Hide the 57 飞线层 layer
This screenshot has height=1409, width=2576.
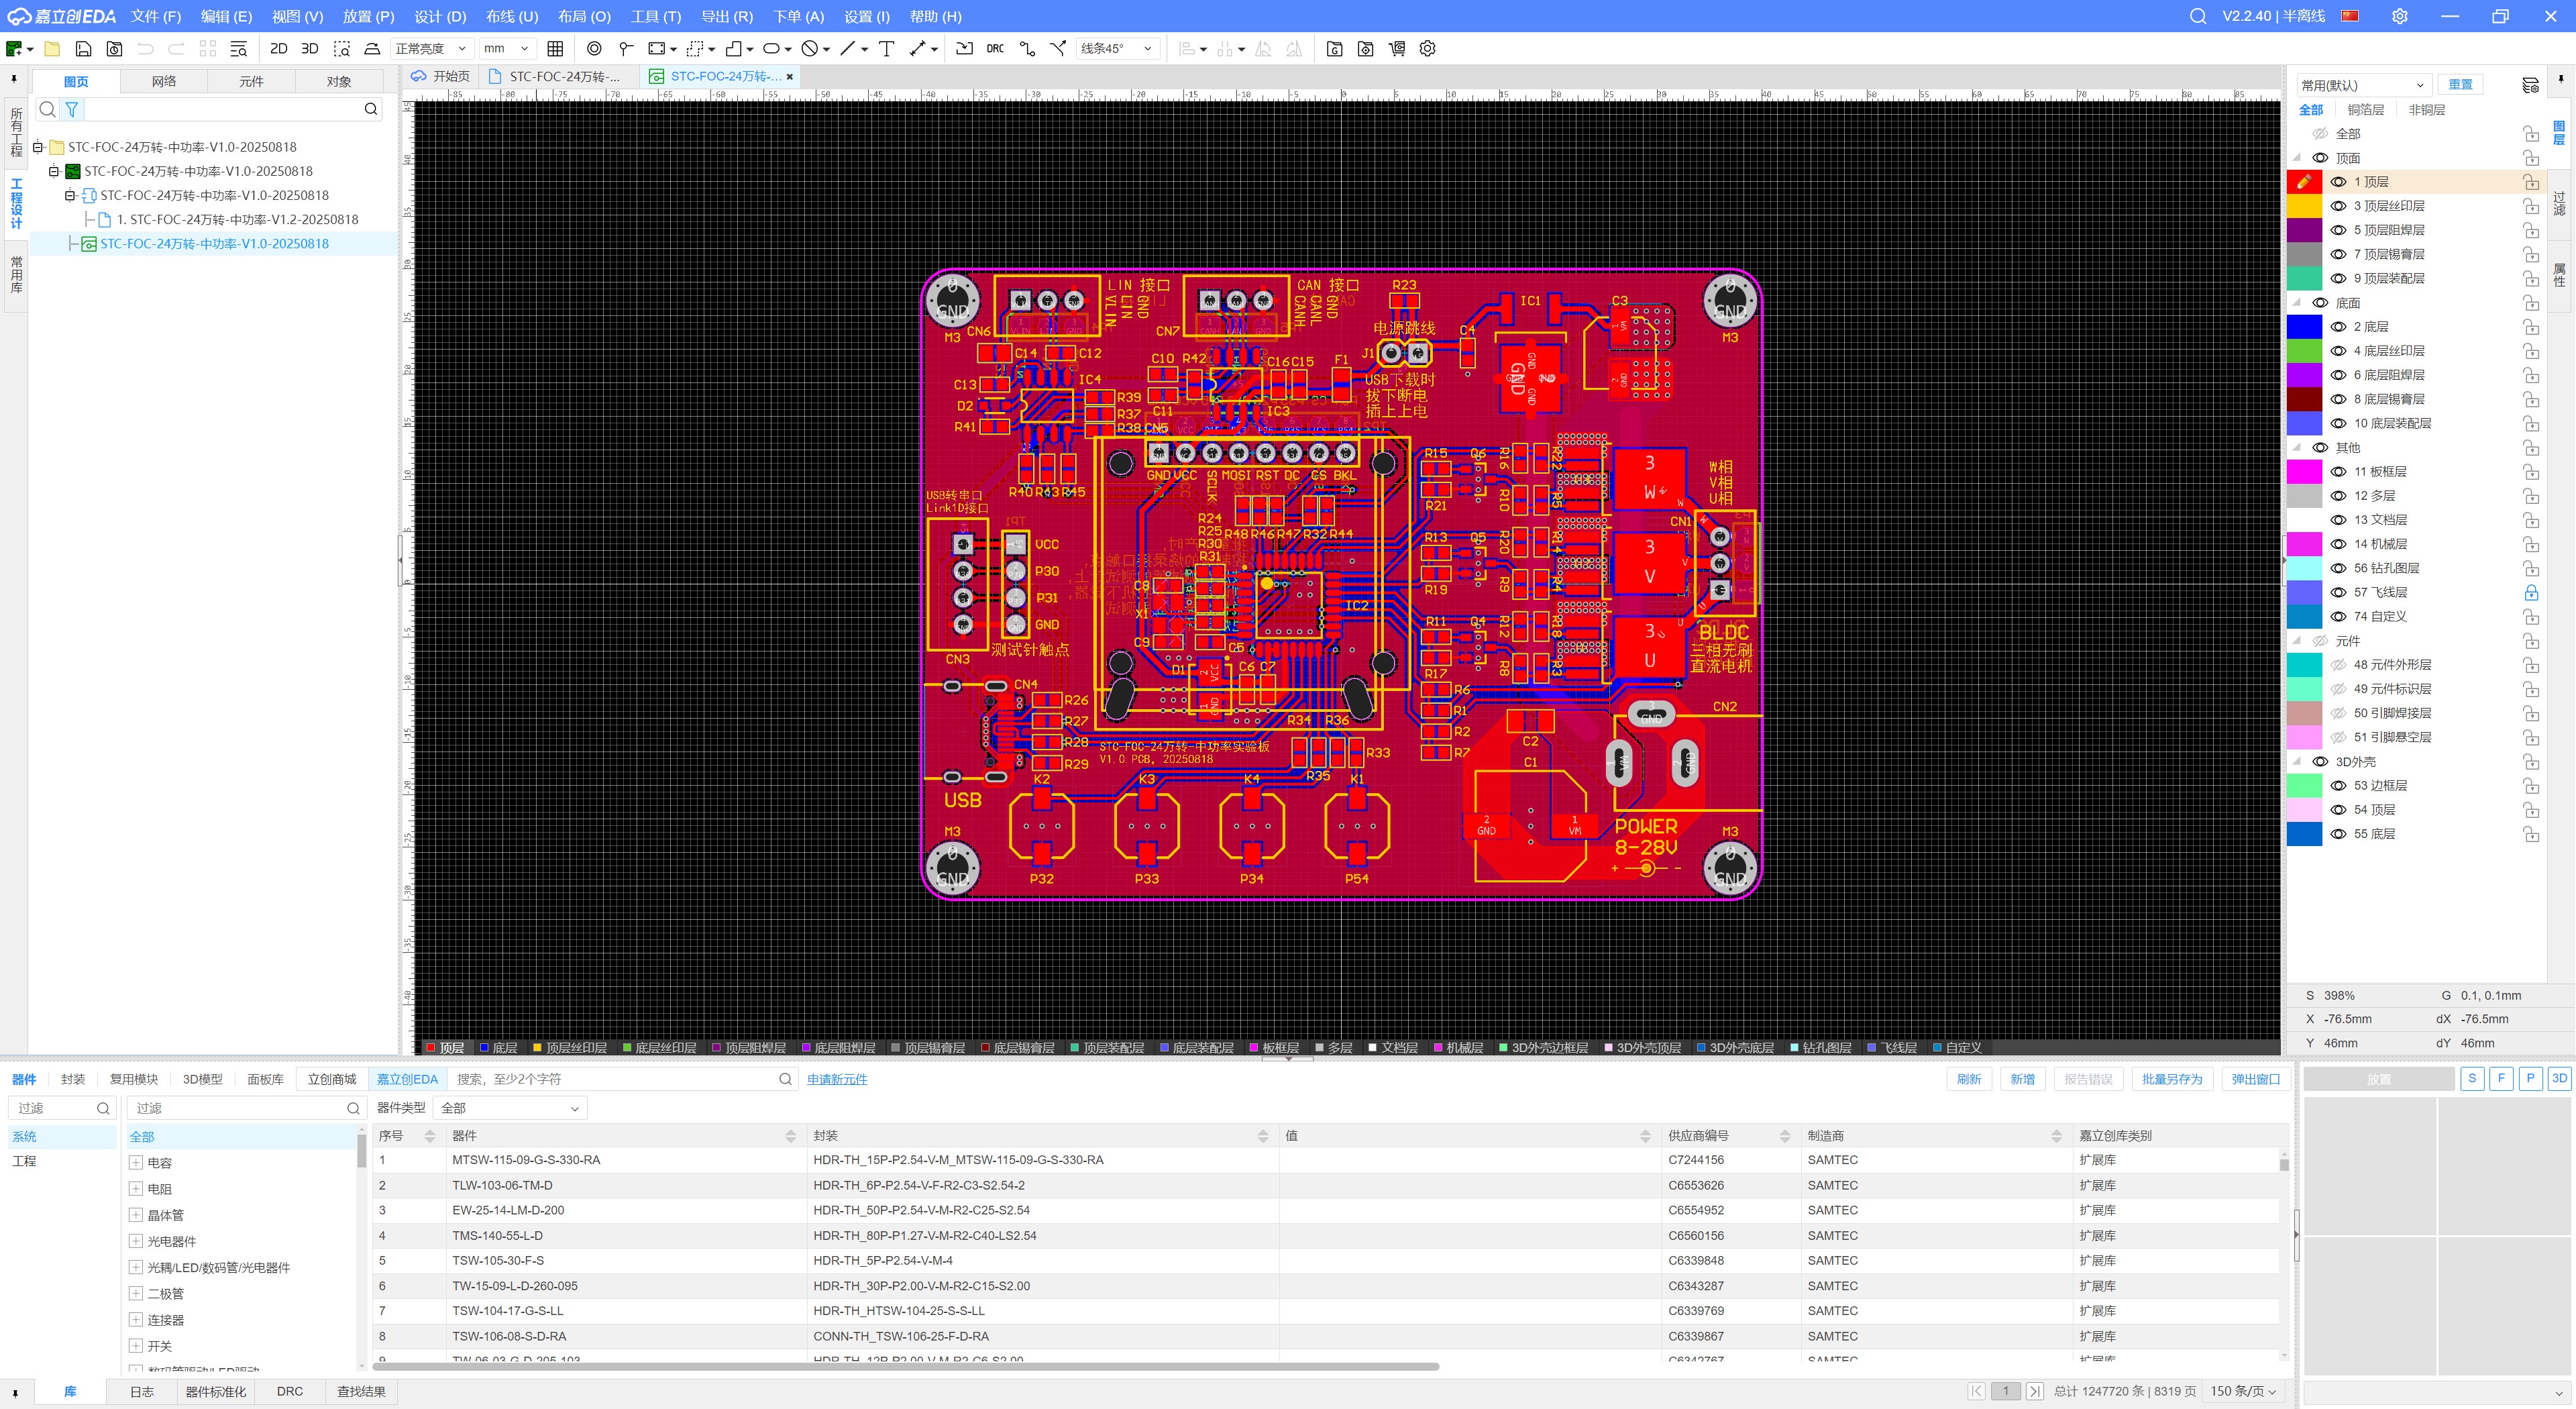(2338, 592)
